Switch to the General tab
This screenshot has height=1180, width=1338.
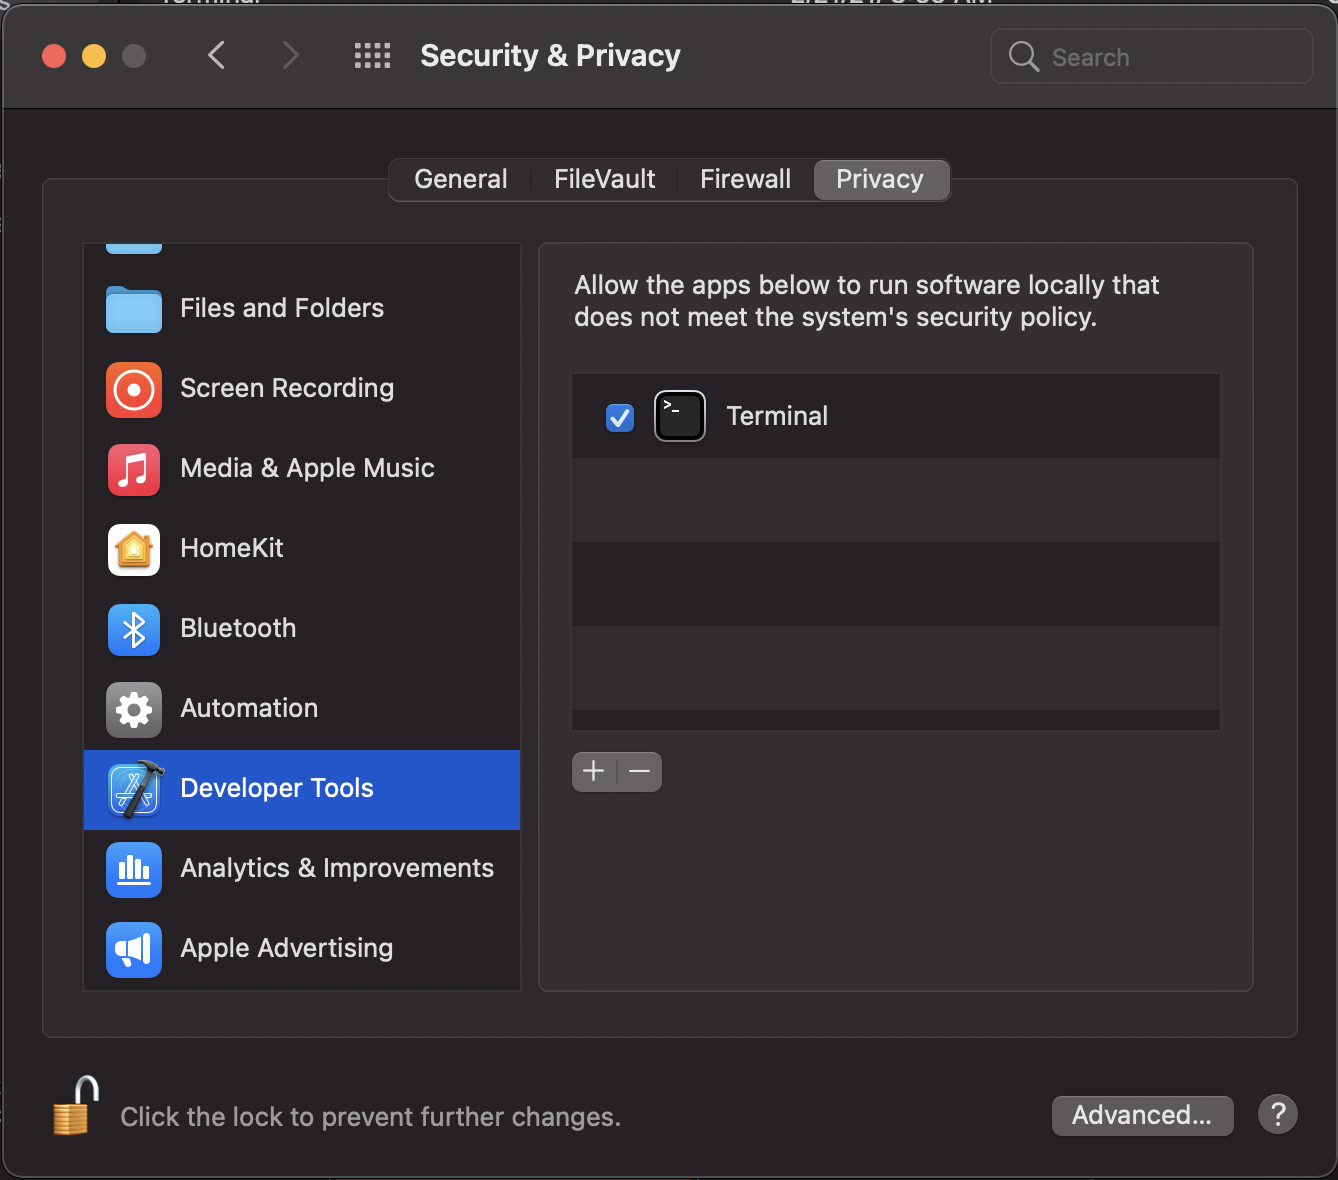pyautogui.click(x=461, y=180)
